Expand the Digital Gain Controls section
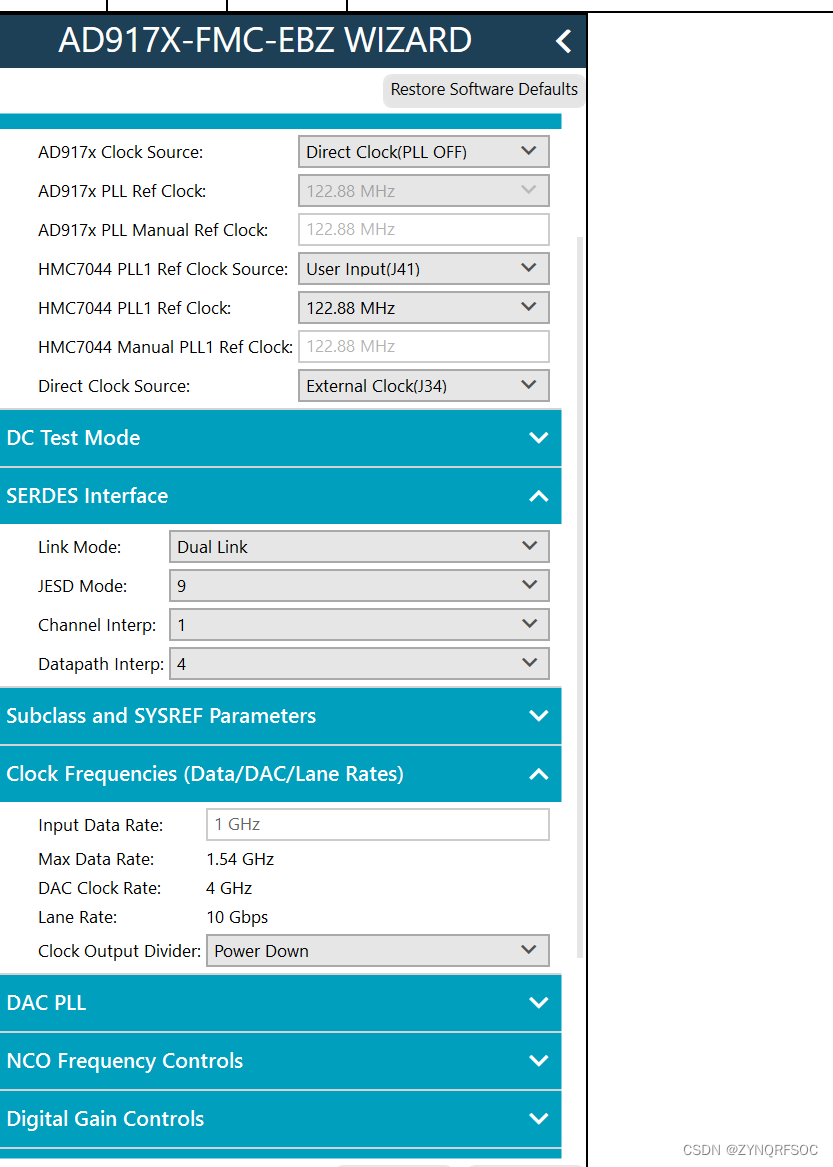 [281, 1119]
